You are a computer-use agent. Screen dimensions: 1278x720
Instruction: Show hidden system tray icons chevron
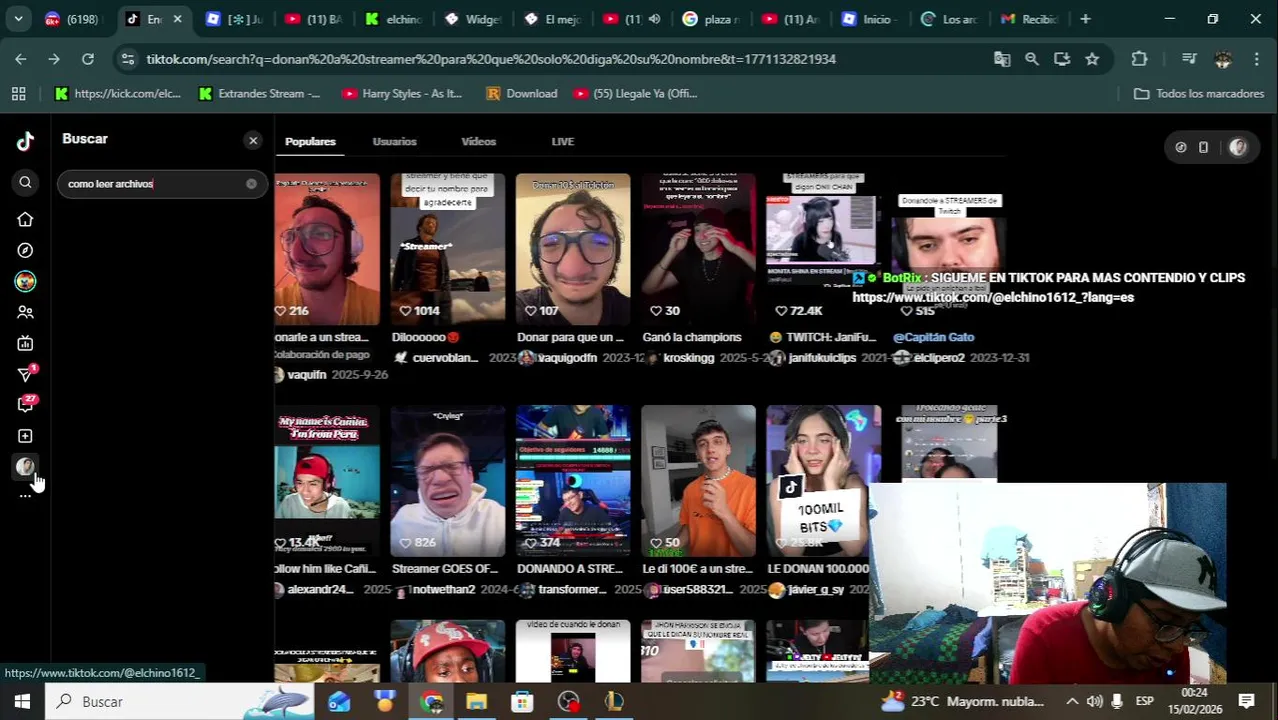click(x=1072, y=702)
